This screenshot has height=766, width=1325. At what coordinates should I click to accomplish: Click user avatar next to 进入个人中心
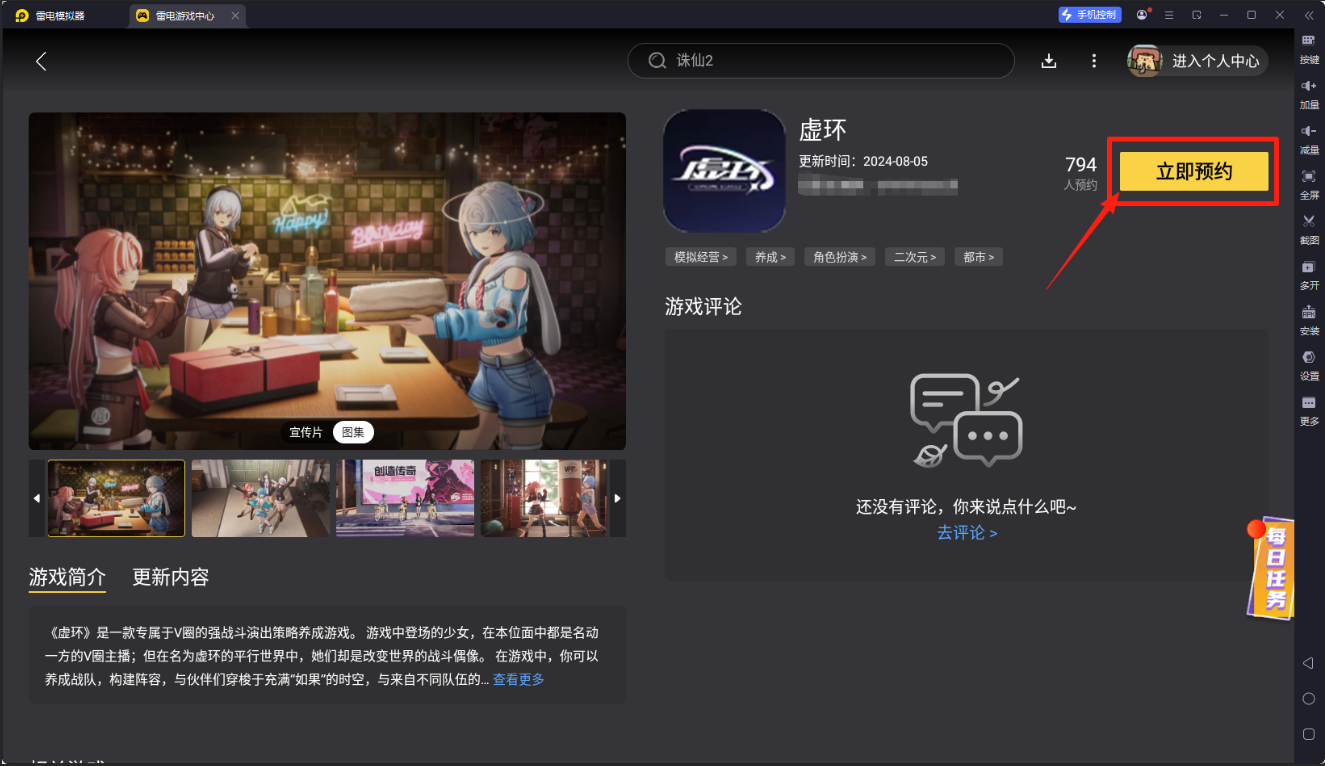pyautogui.click(x=1145, y=61)
